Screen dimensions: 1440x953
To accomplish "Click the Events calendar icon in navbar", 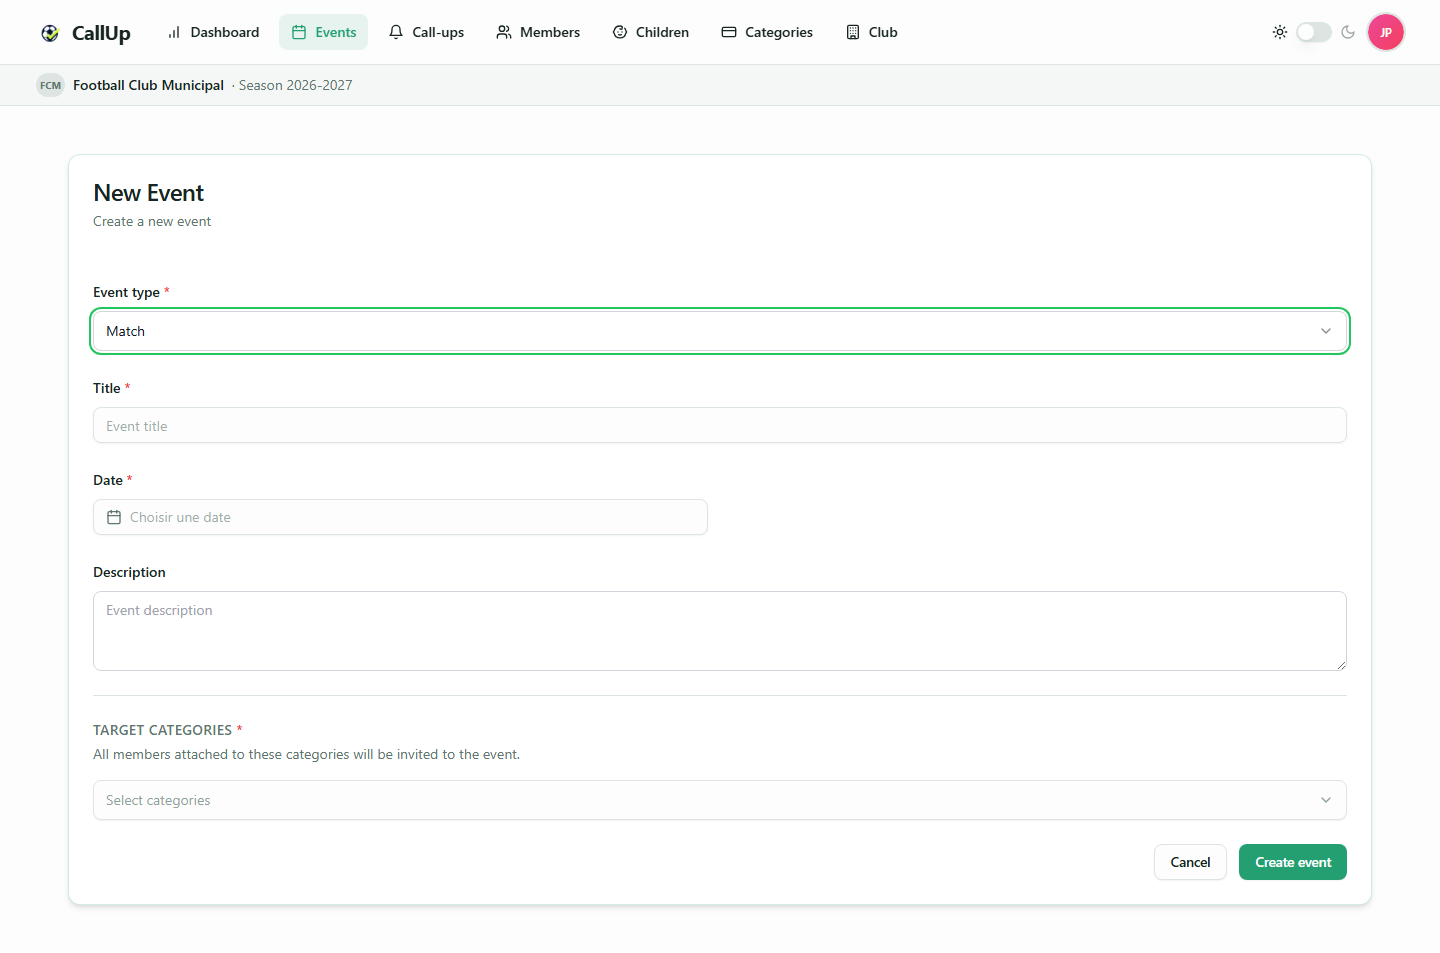I will click(x=299, y=32).
